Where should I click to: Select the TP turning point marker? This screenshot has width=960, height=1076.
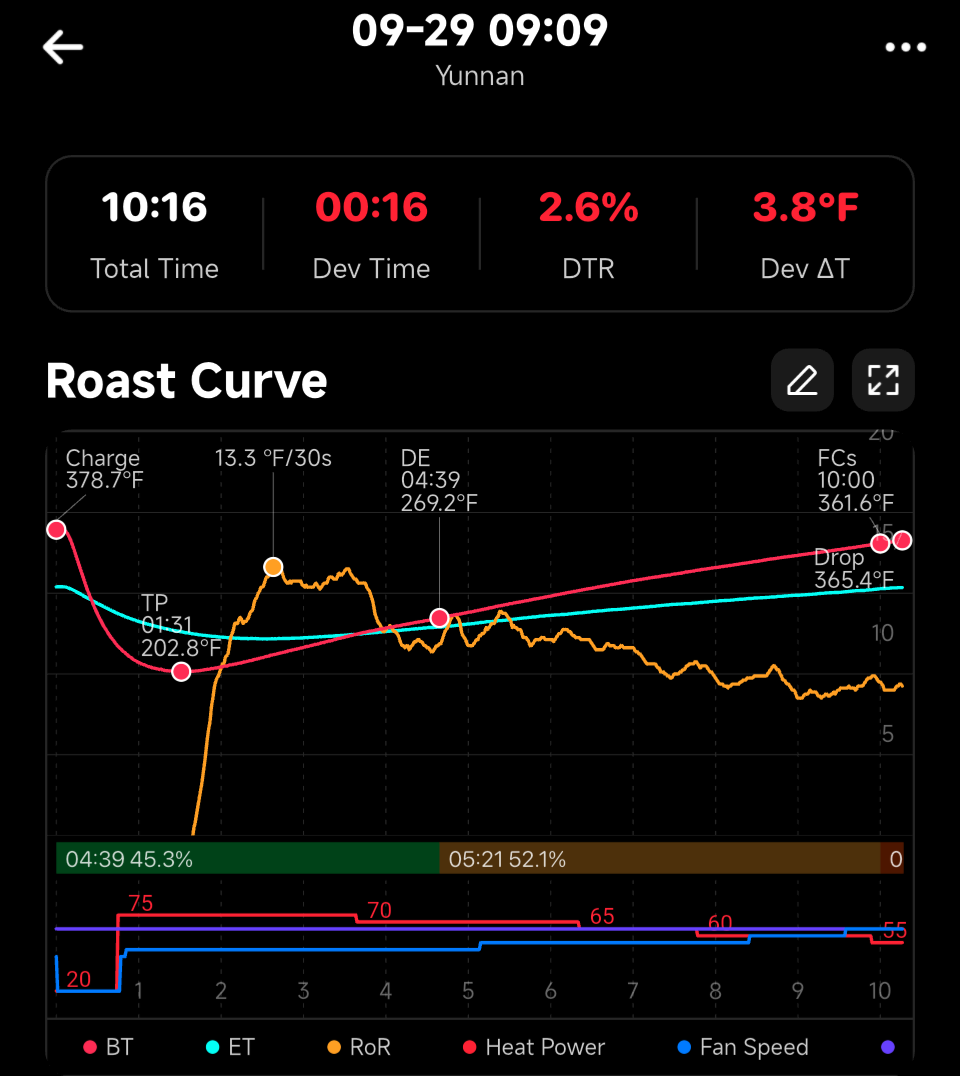[181, 672]
